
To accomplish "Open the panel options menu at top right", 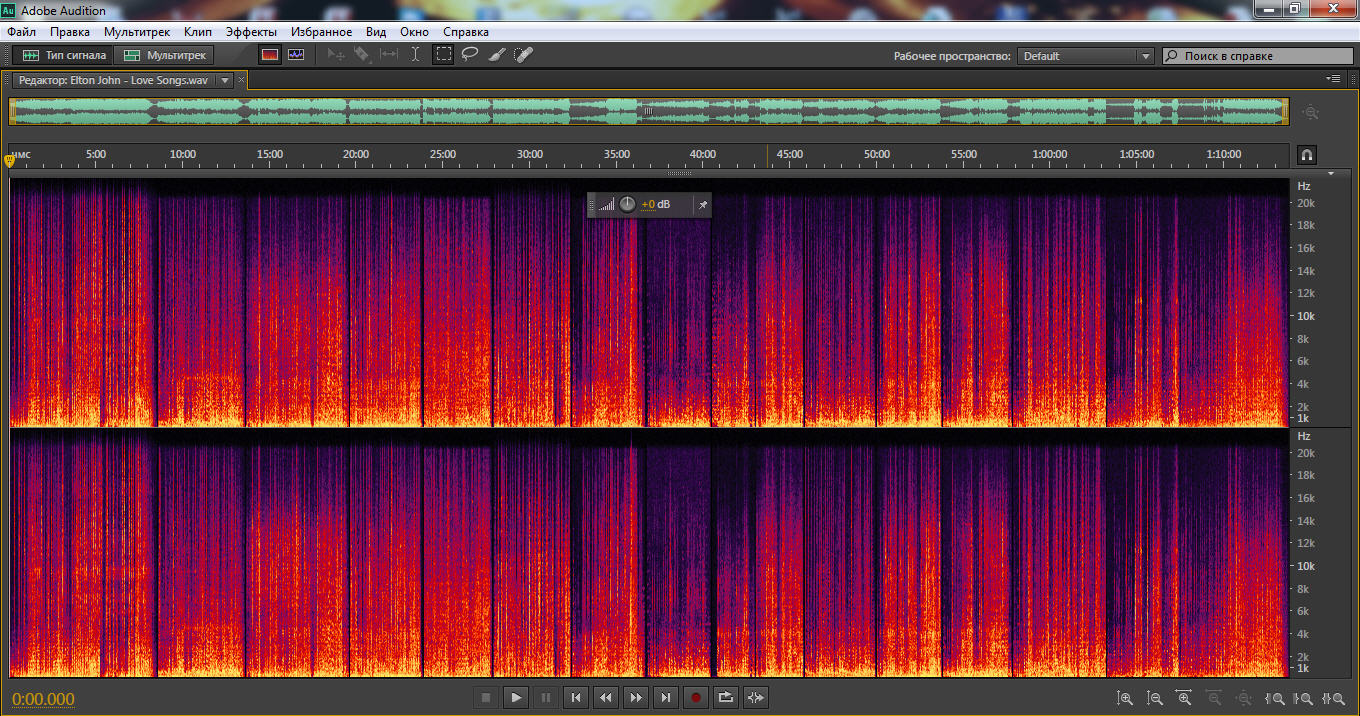I will 1333,78.
